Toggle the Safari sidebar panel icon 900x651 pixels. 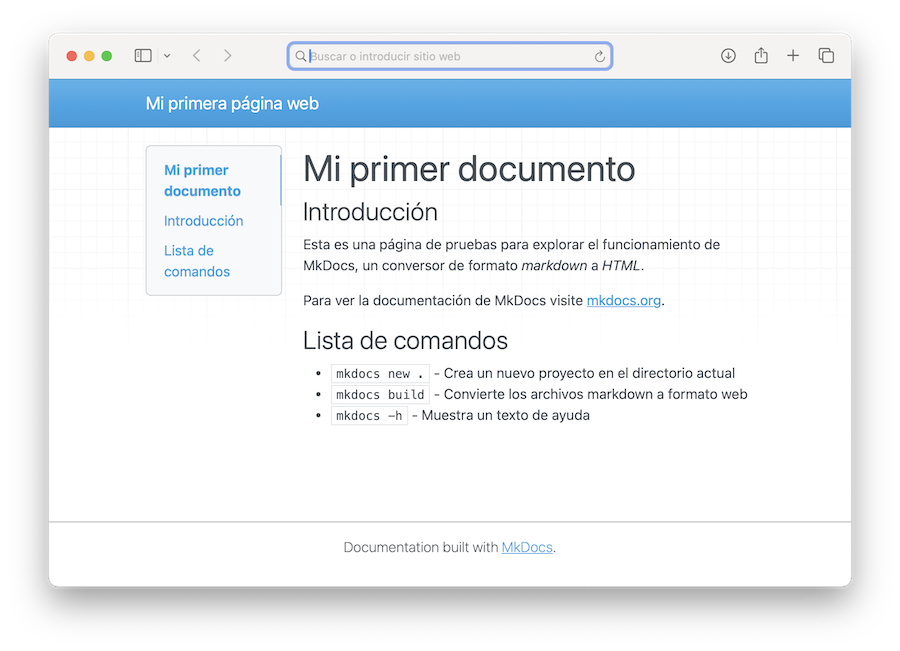point(143,56)
